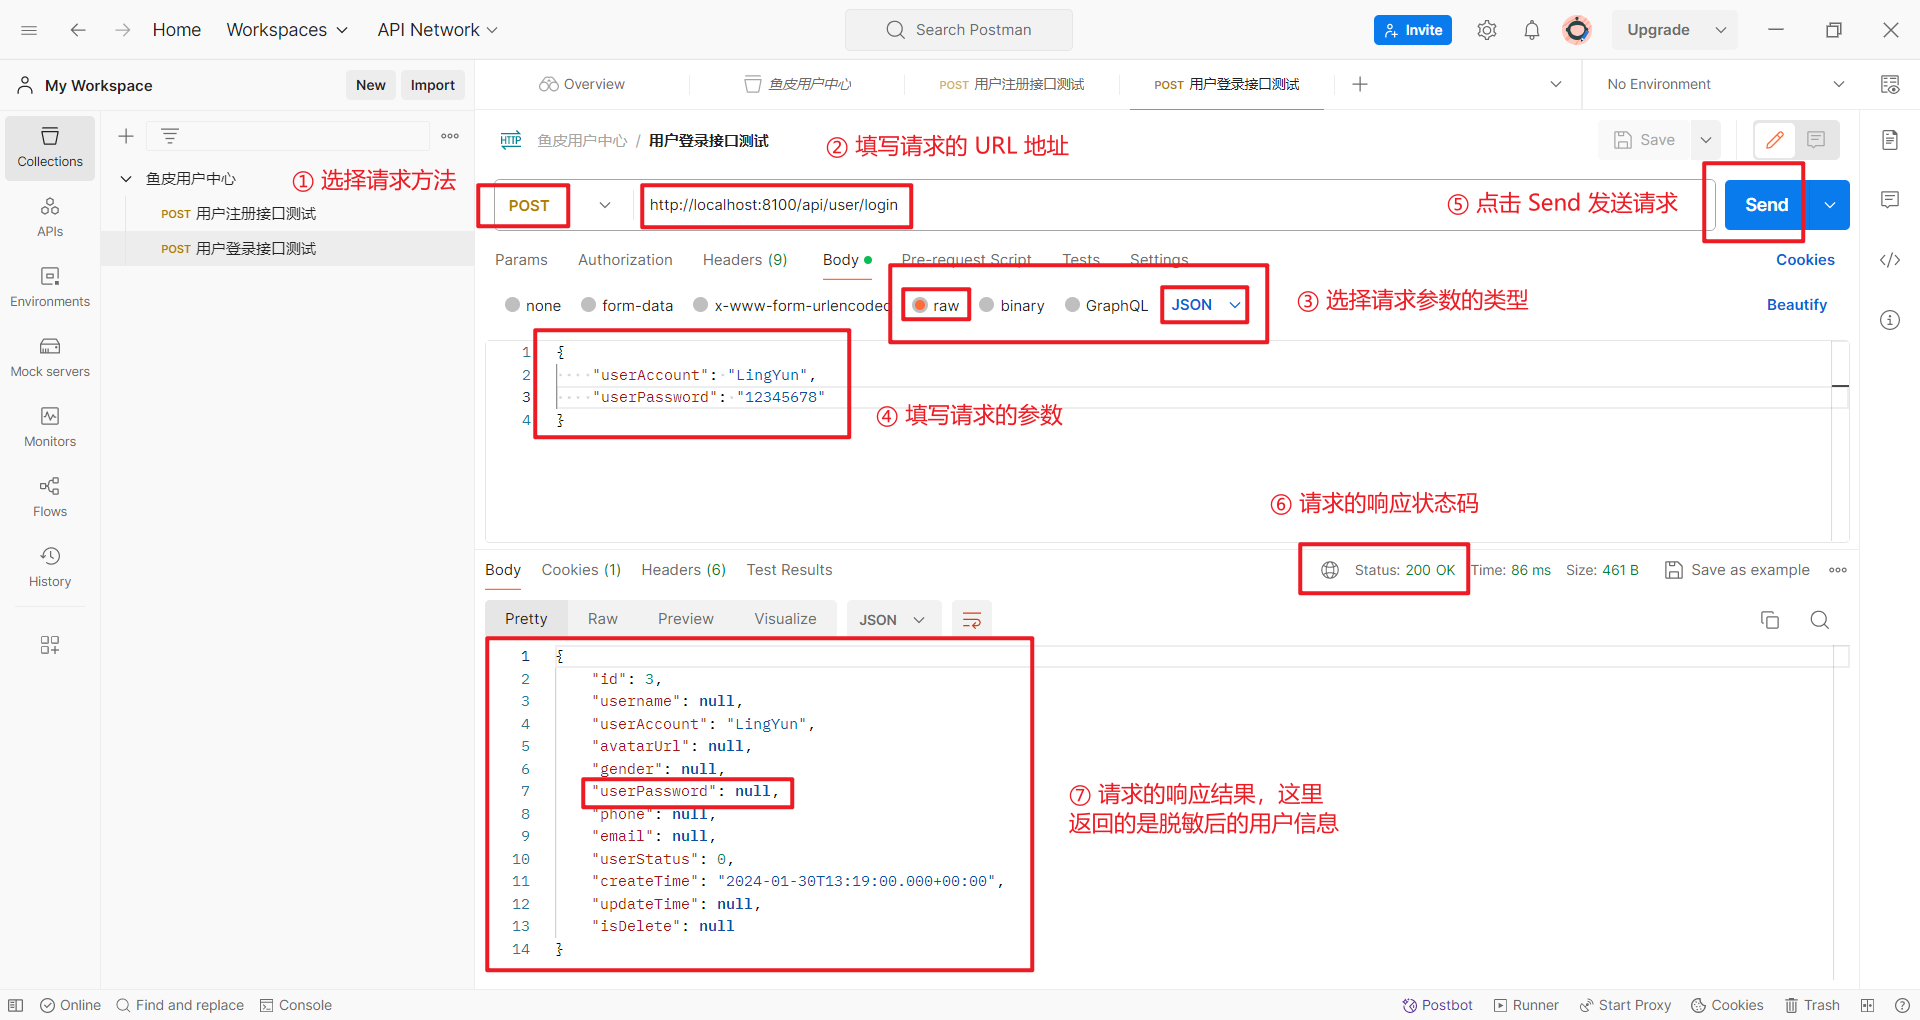Click the Send button
This screenshot has height=1020, width=1920.
(x=1765, y=205)
